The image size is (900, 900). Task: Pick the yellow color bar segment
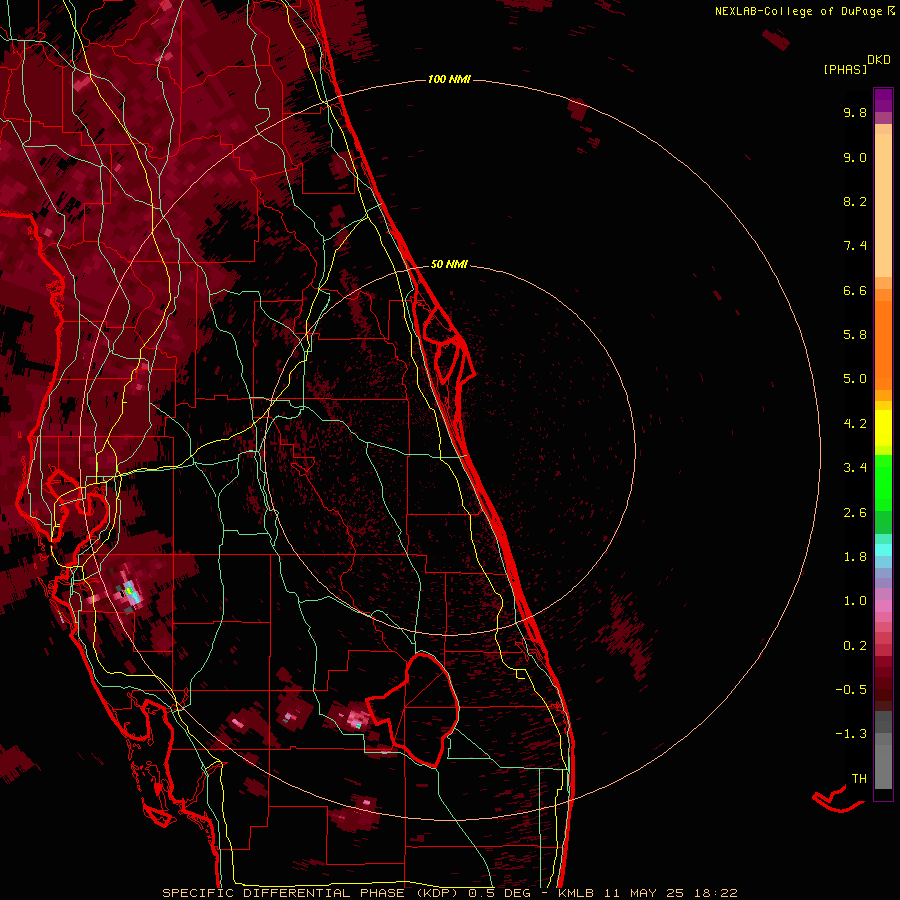(x=883, y=428)
